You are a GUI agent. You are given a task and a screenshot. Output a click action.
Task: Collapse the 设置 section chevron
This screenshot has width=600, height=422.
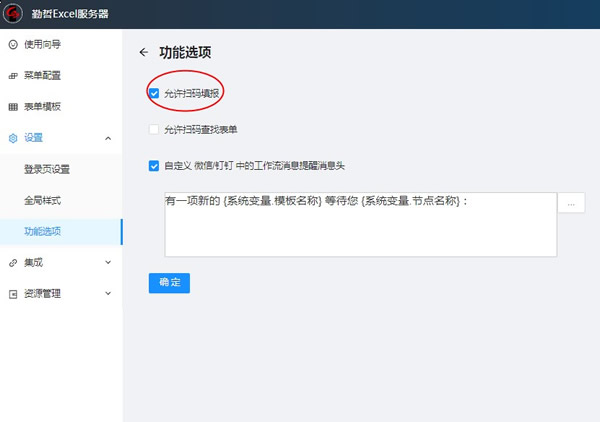click(108, 138)
